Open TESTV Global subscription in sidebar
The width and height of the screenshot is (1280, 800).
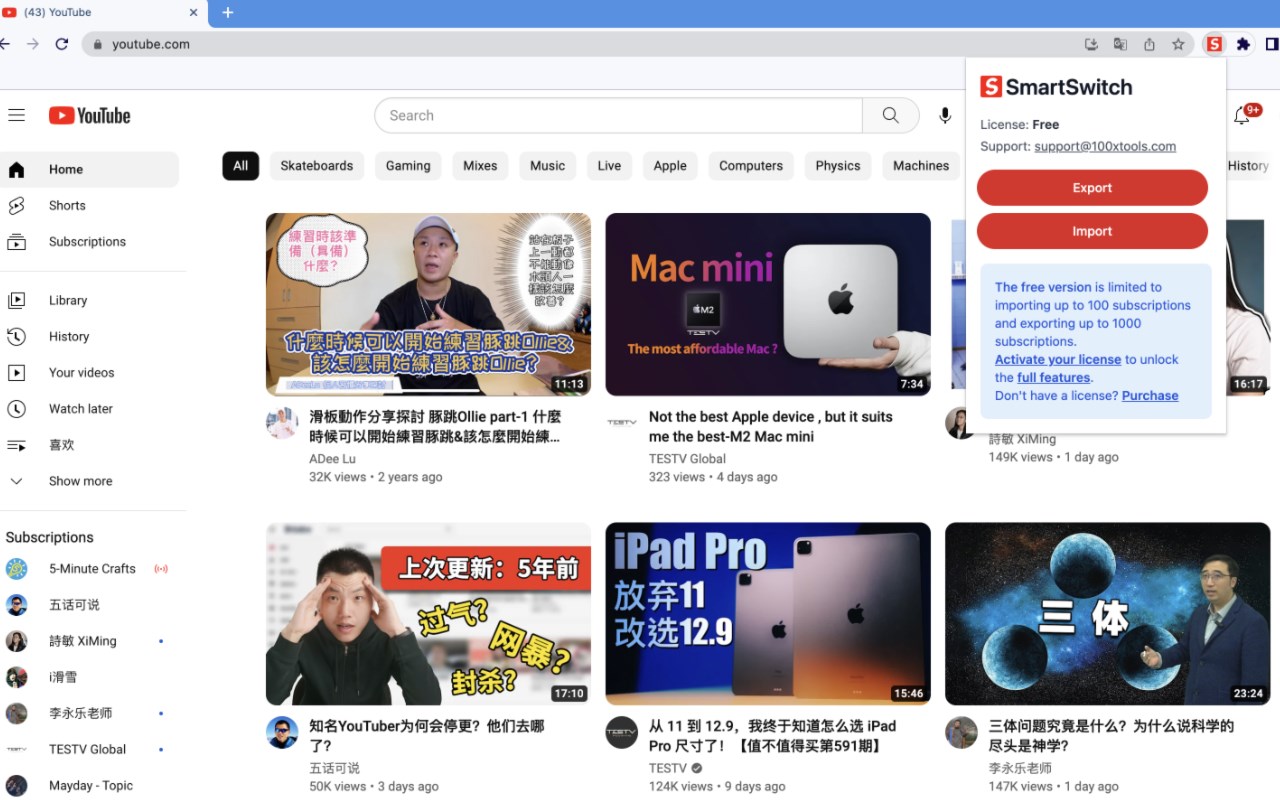coord(90,749)
